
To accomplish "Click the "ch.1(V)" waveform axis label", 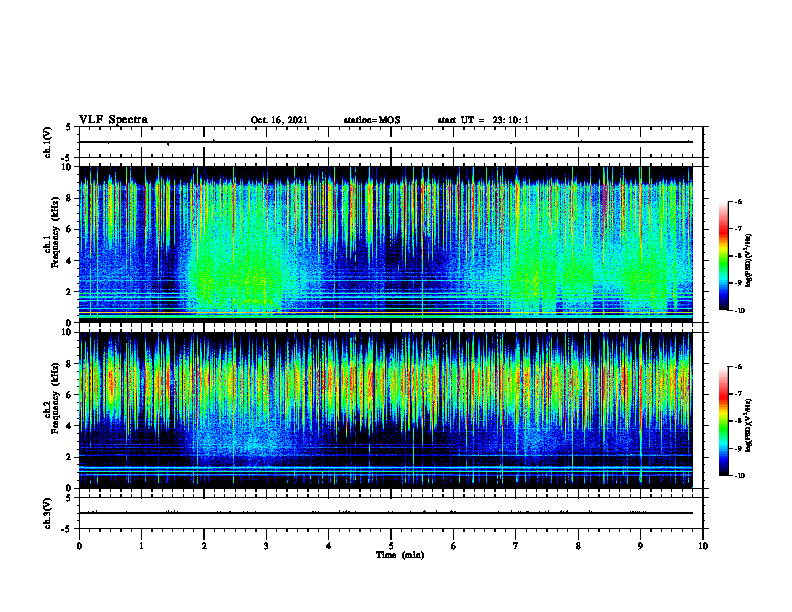I will [48, 142].
